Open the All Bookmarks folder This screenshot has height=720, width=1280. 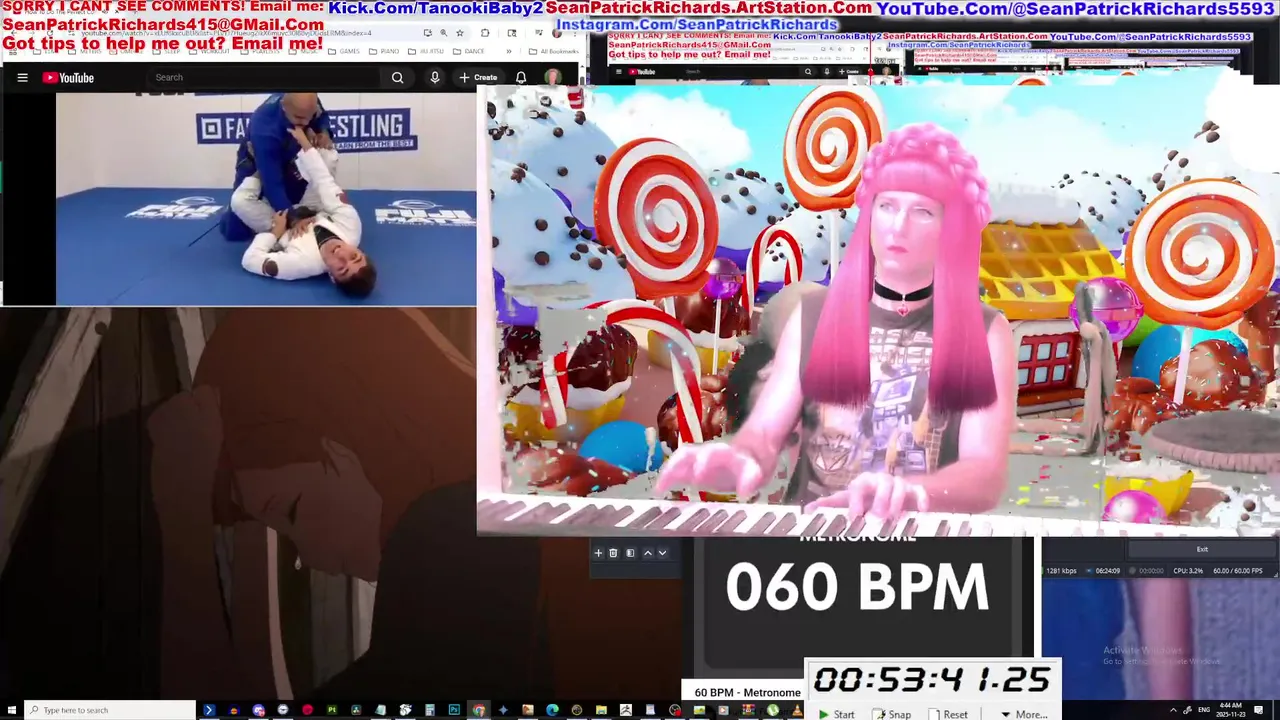click(554, 51)
